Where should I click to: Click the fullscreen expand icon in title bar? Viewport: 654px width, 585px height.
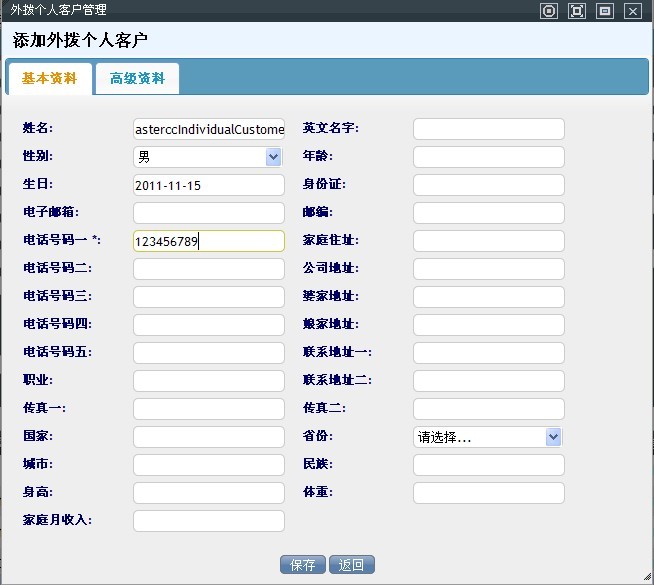pyautogui.click(x=576, y=11)
